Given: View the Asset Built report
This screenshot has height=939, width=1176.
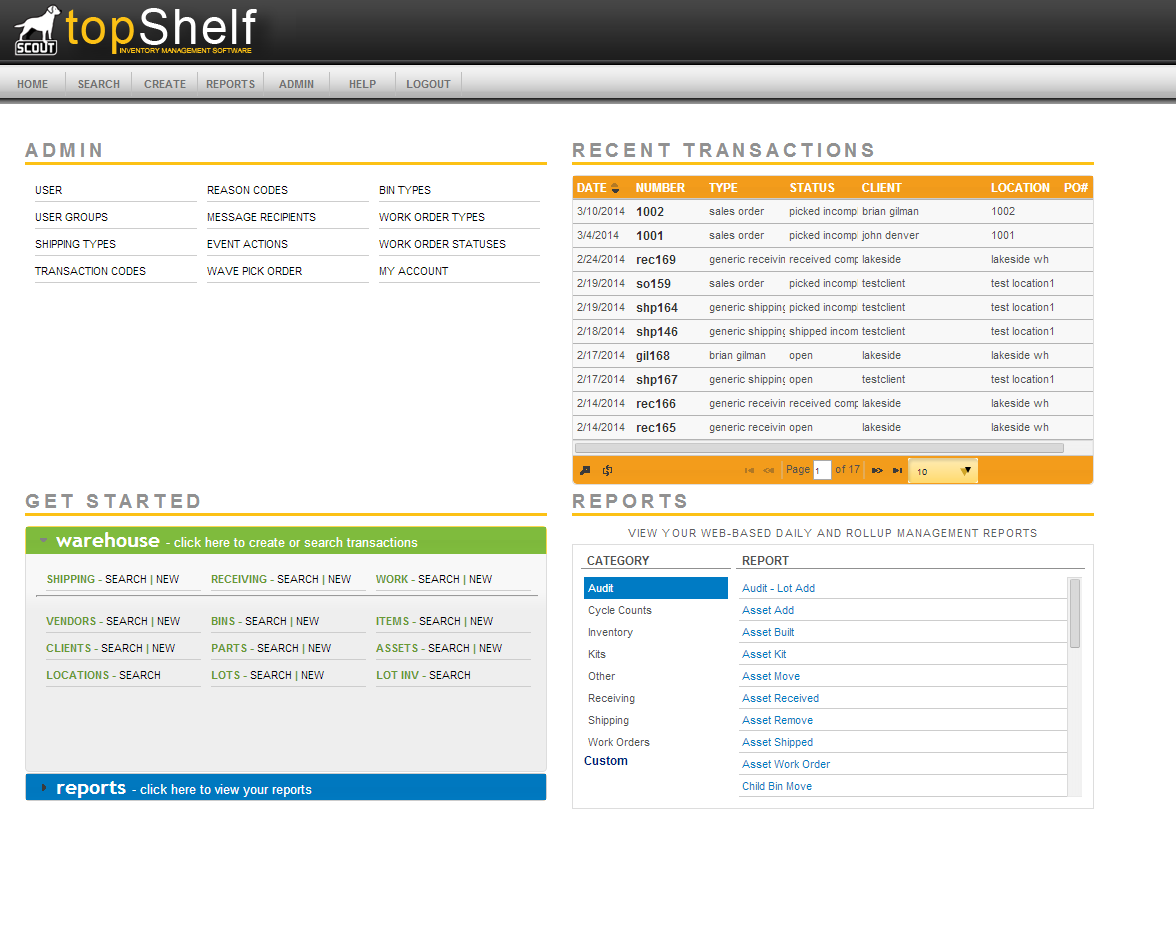Looking at the screenshot, I should [767, 632].
